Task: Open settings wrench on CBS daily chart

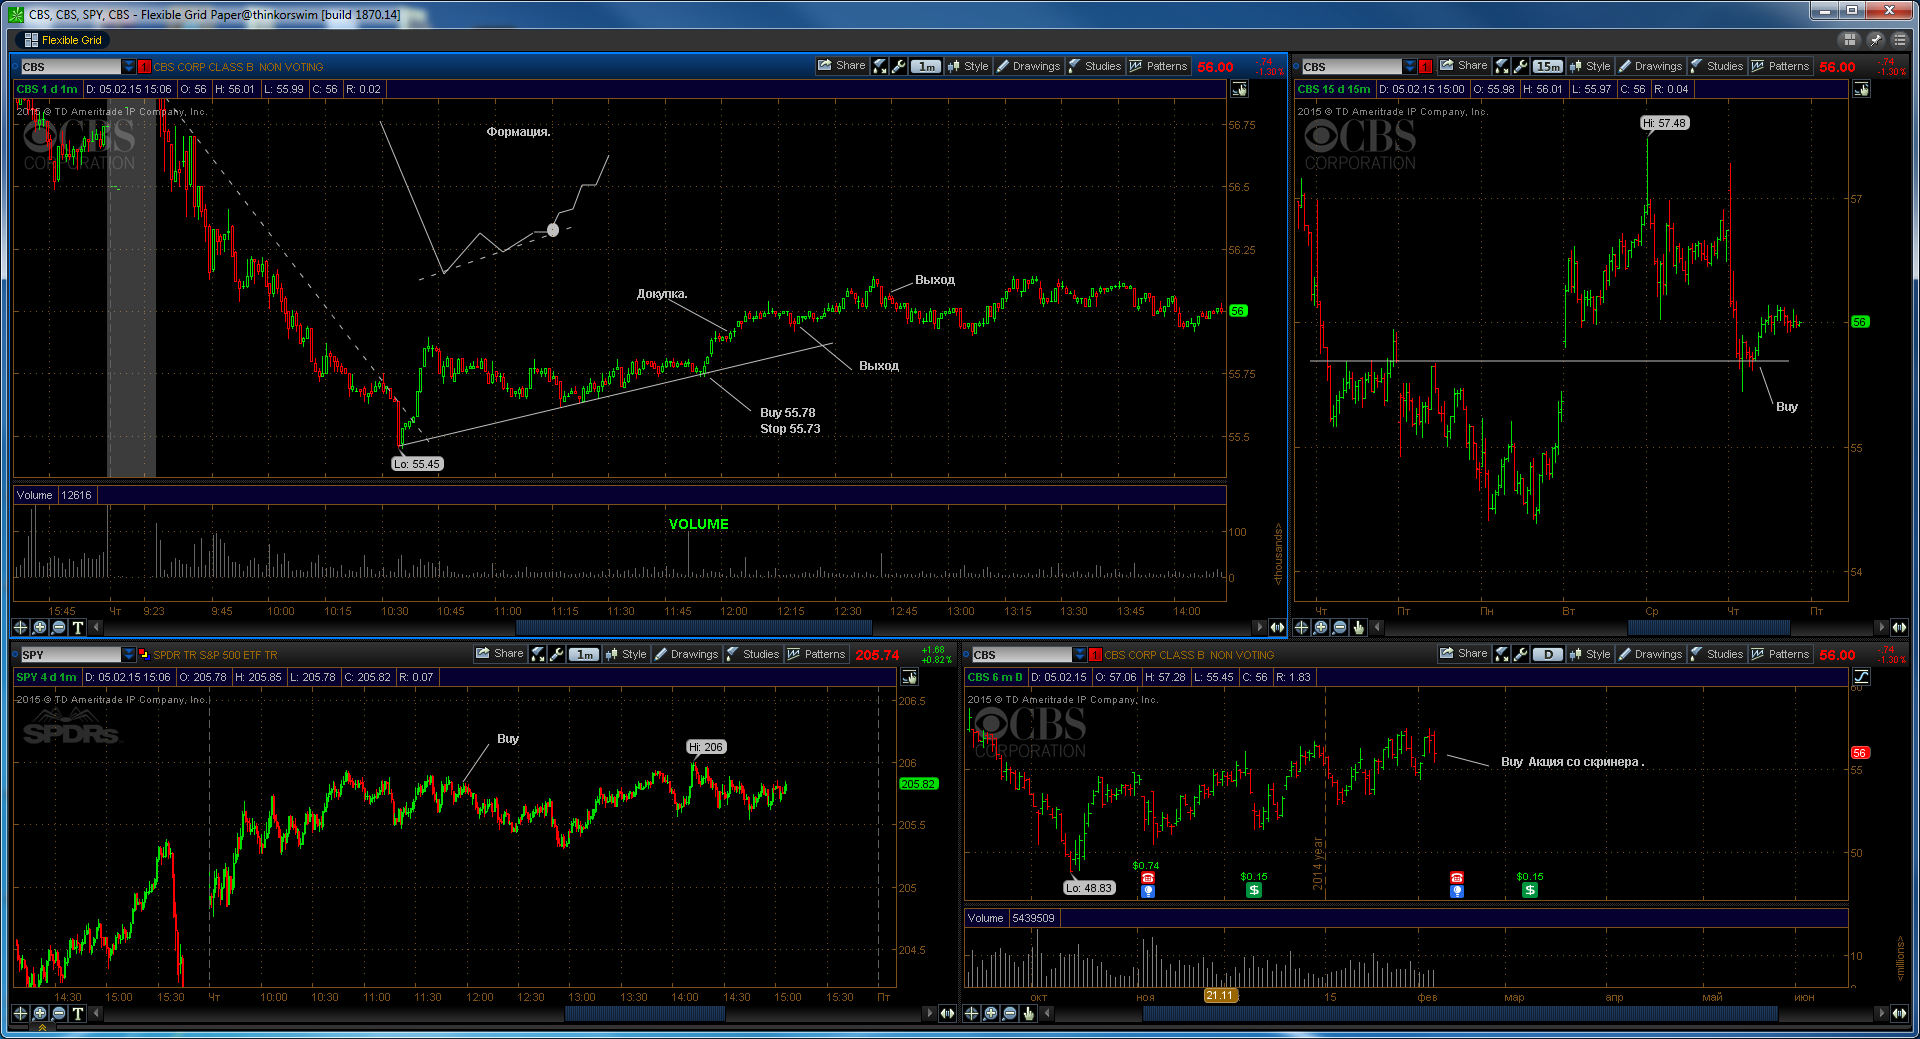Action: (1520, 654)
